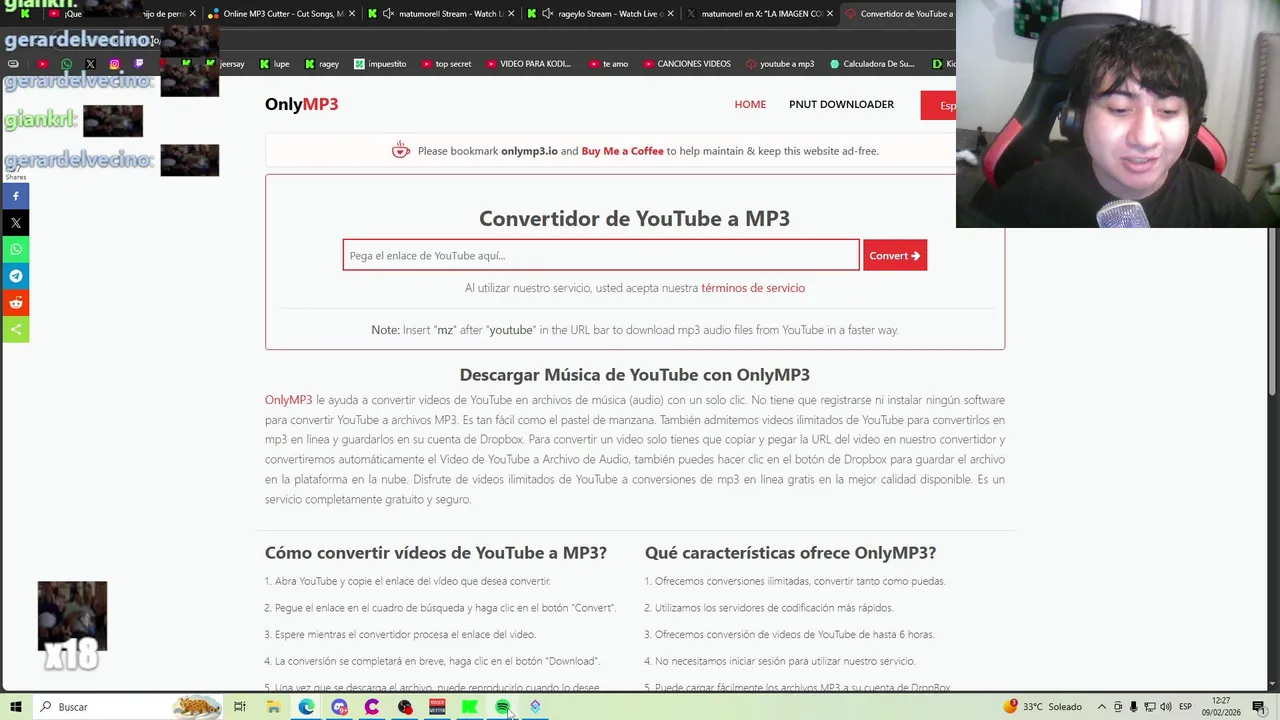
Task: Open the youtube a mp3 bookmark
Action: pos(780,64)
